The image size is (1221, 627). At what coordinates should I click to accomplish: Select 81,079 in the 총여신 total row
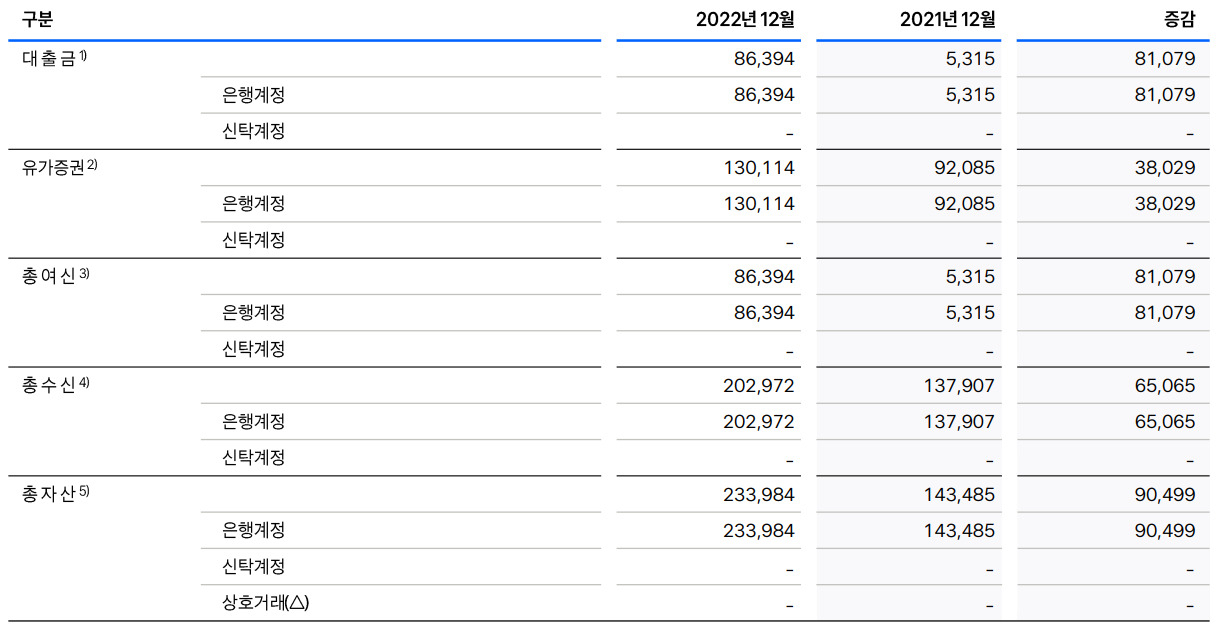[1165, 277]
